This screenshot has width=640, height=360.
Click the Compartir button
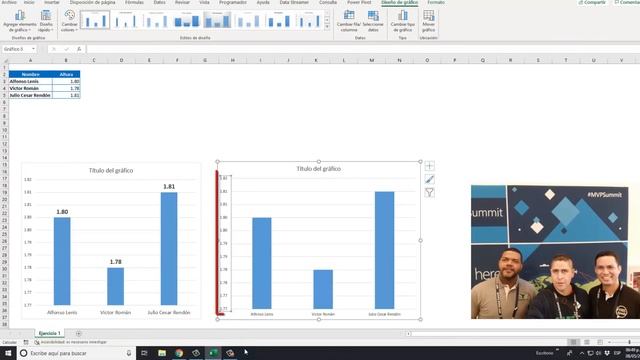coord(592,2)
